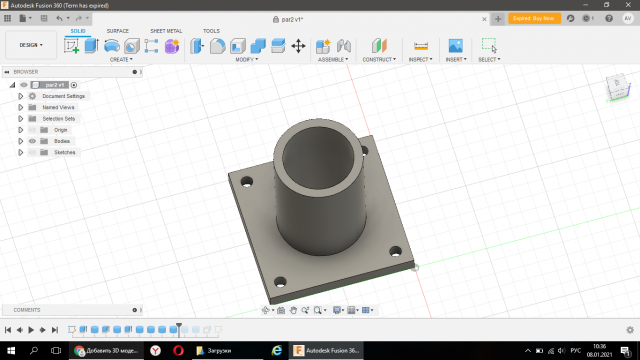Toggle the Browser panel pin dot
The image size is (640, 360).
coord(135,72)
